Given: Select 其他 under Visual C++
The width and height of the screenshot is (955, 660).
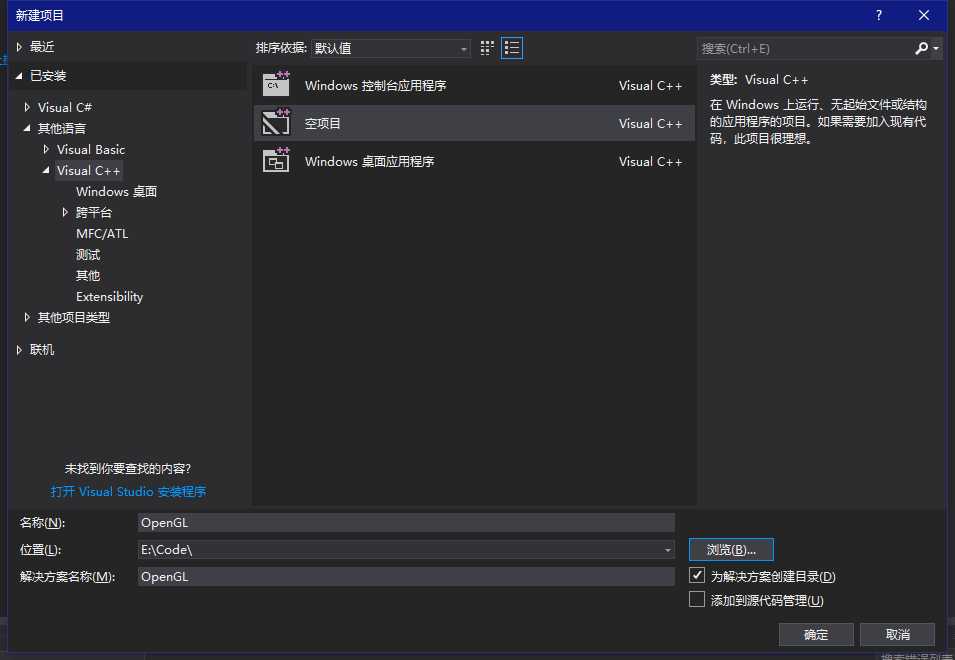Looking at the screenshot, I should [88, 275].
